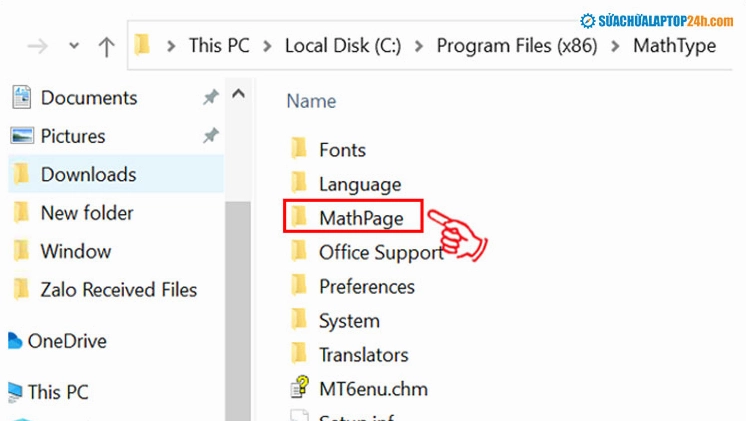Click the Language folder icon
This screenshot has width=746, height=421.
(x=299, y=182)
